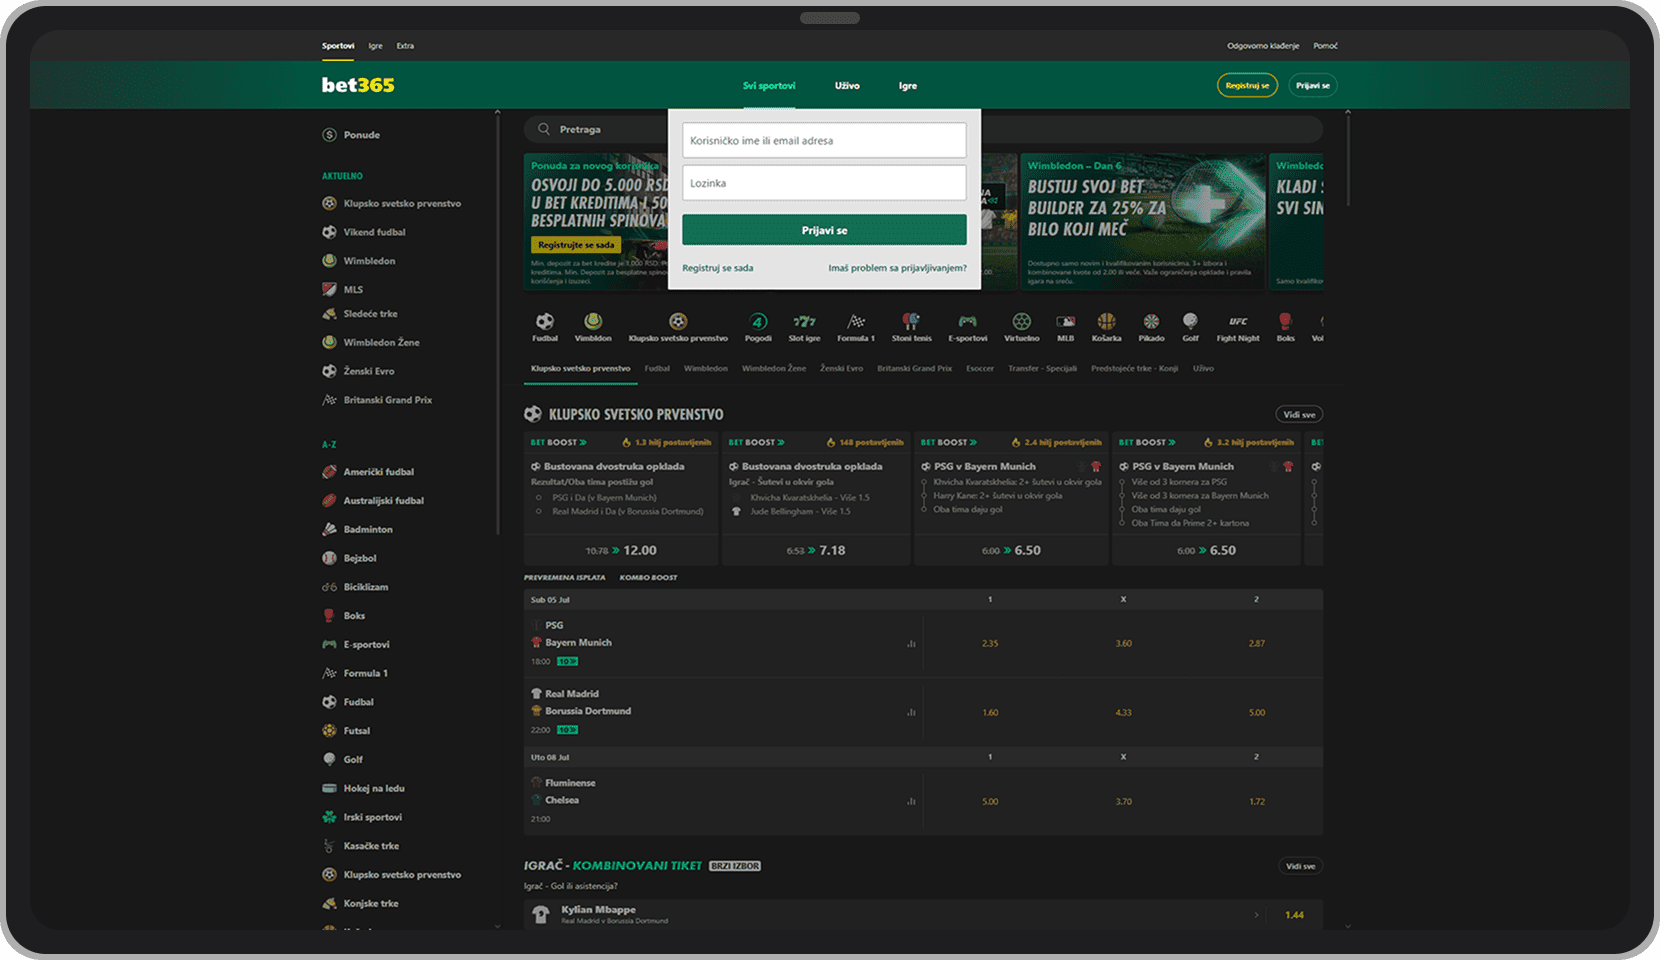Open Imaš problem sa prijavljivanjem link

[897, 268]
